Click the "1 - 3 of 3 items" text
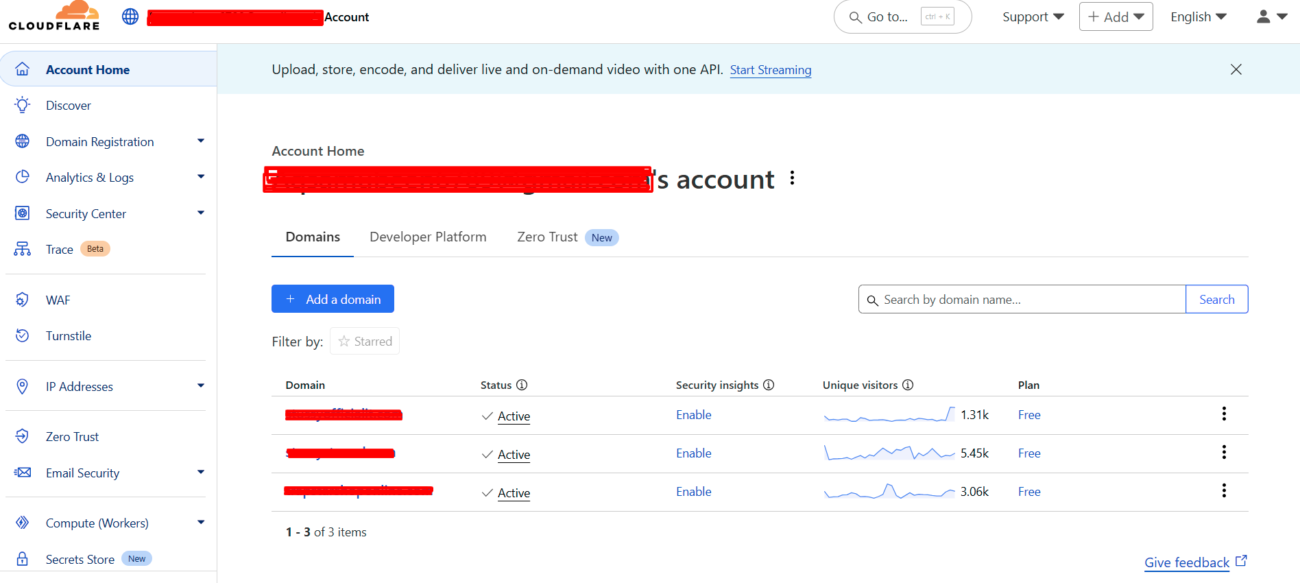The width and height of the screenshot is (1300, 583). [x=326, y=532]
